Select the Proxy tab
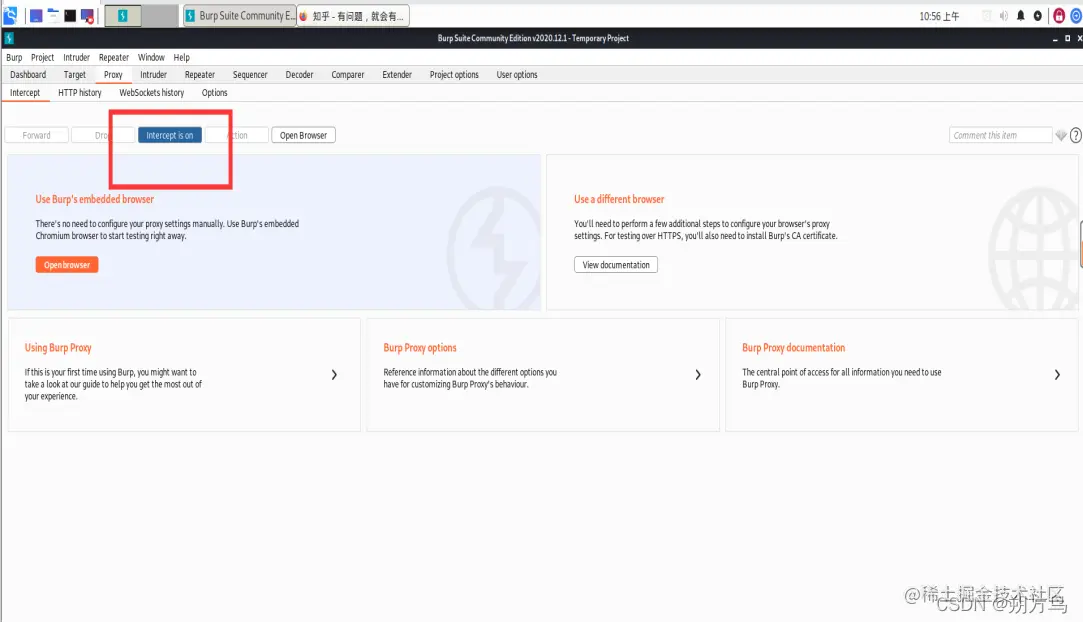 (x=113, y=75)
